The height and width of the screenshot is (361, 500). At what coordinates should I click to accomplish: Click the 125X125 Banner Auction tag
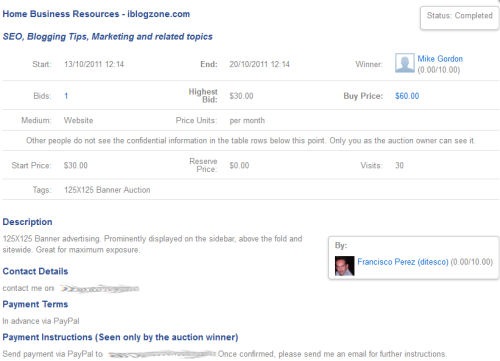[x=107, y=190]
